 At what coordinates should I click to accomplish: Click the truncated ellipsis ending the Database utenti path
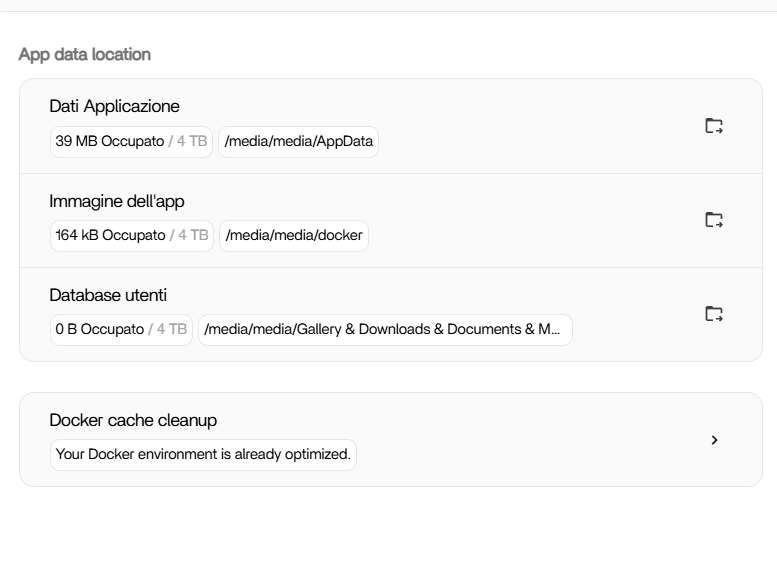(x=555, y=331)
